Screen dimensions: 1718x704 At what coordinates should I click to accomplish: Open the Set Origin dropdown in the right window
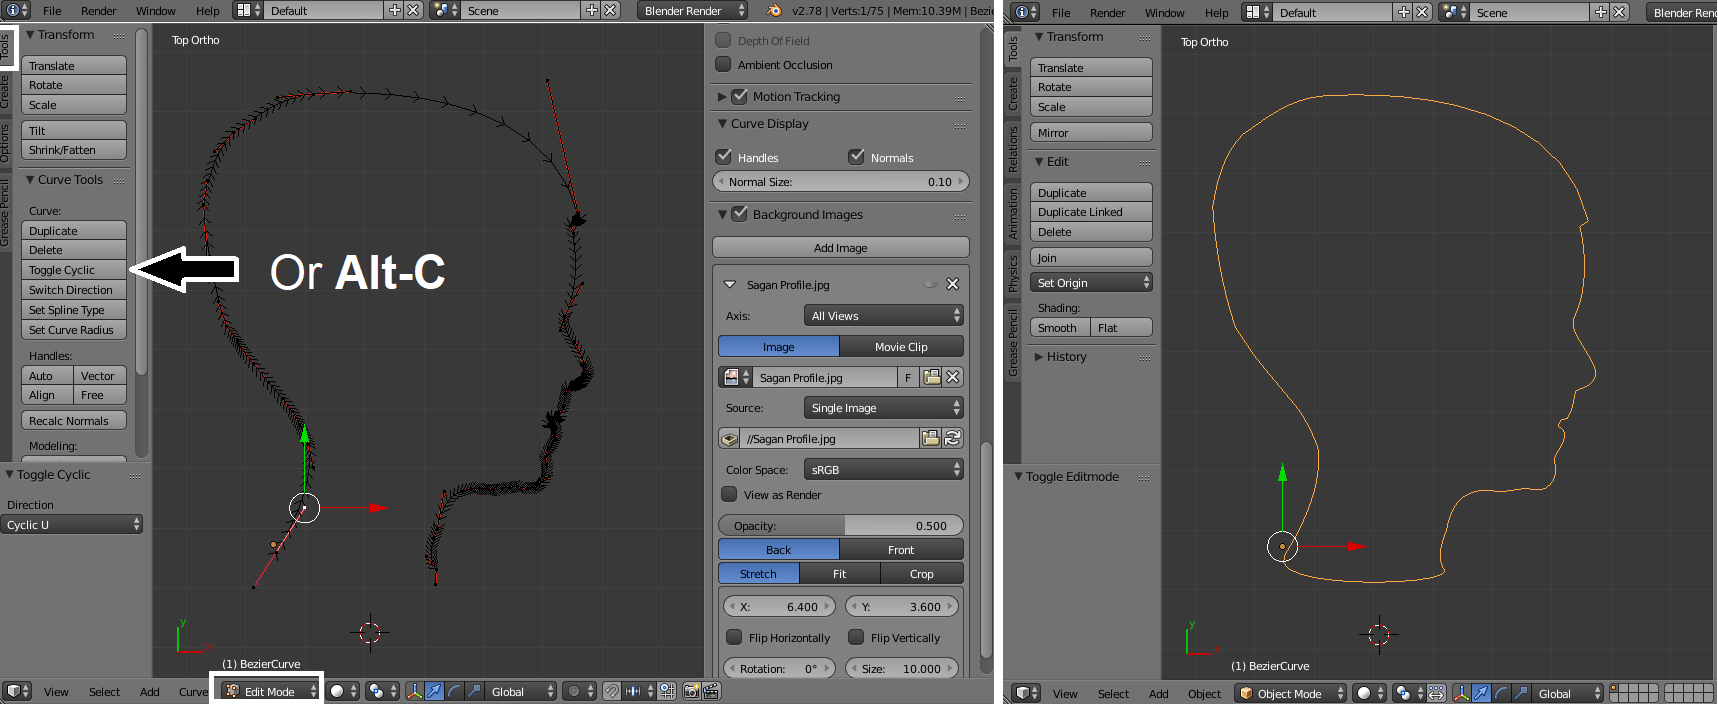tap(1092, 282)
